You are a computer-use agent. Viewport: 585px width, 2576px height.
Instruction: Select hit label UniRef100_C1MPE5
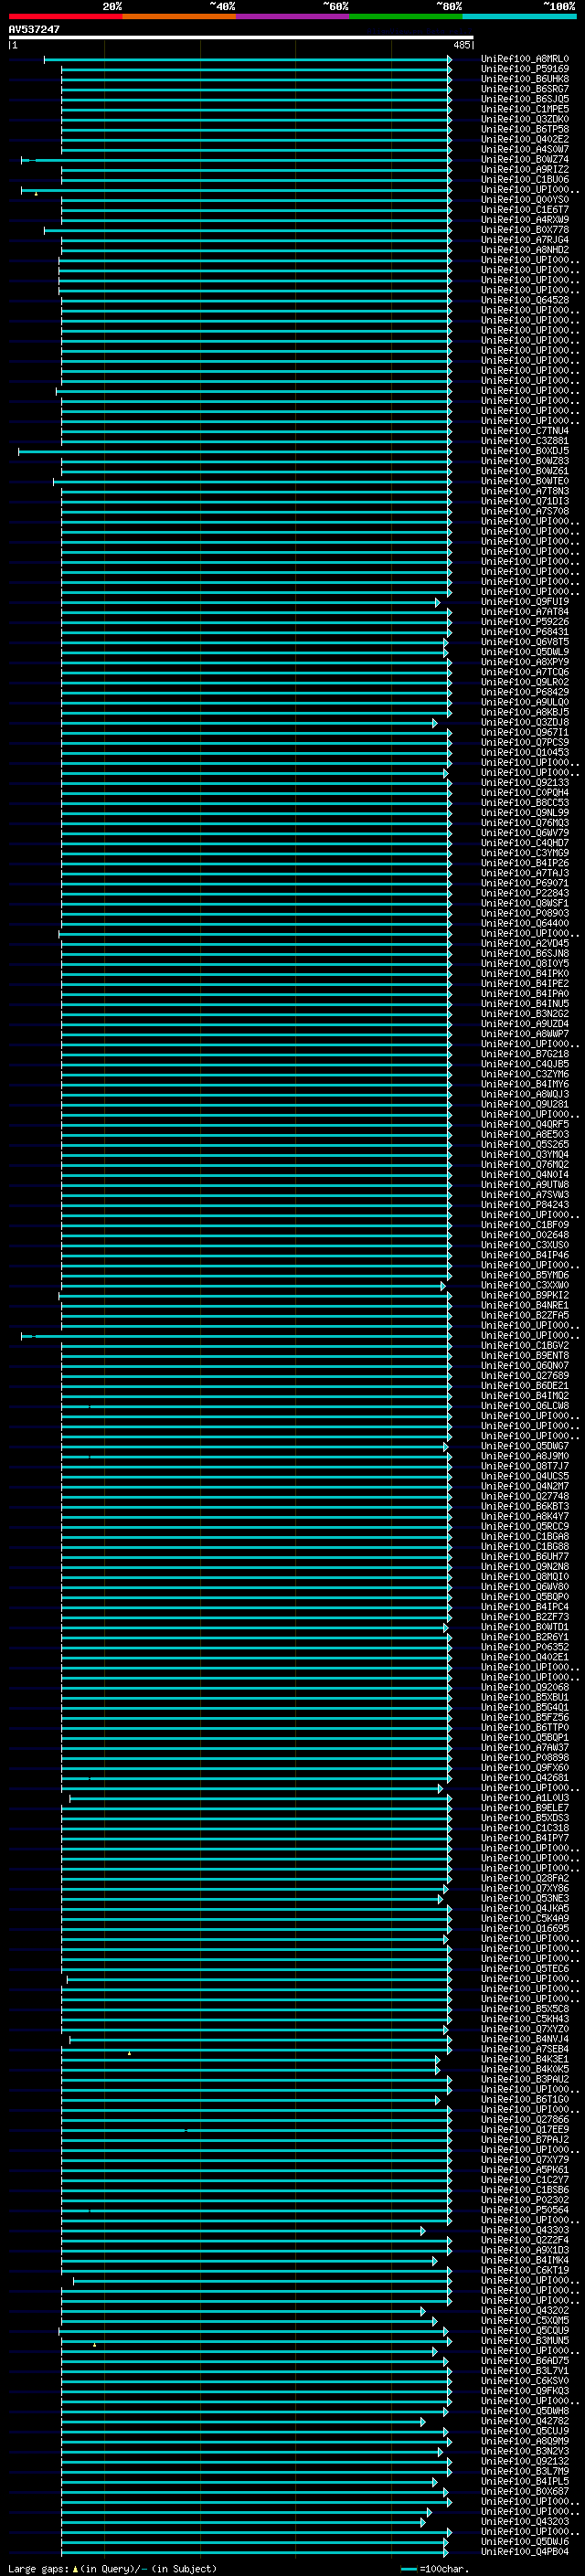click(x=525, y=109)
